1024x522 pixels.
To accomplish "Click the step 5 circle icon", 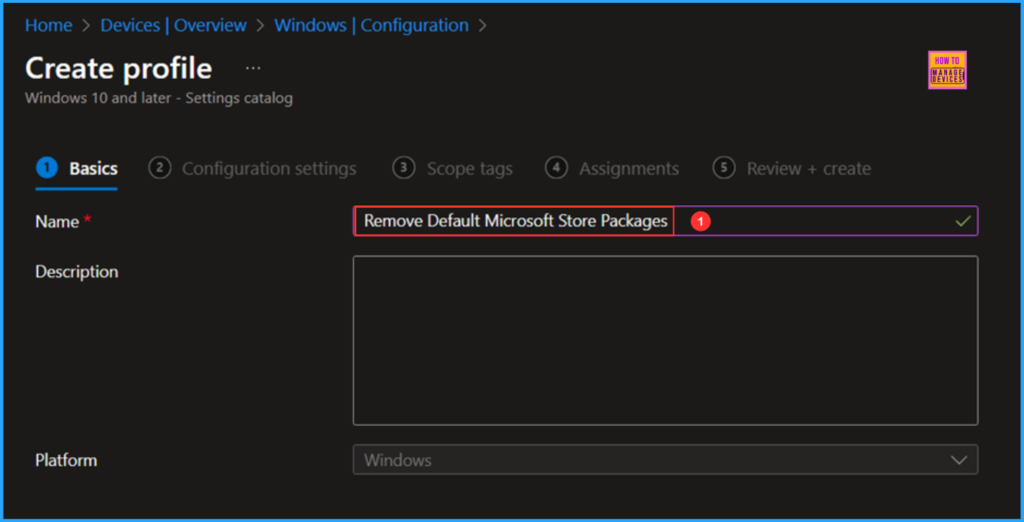I will [724, 168].
